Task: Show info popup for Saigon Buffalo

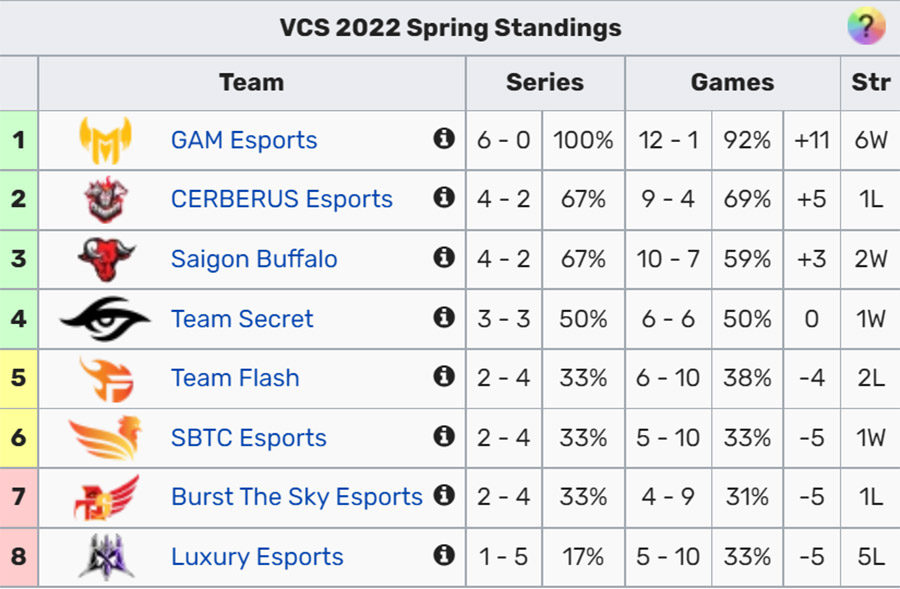Action: click(444, 257)
